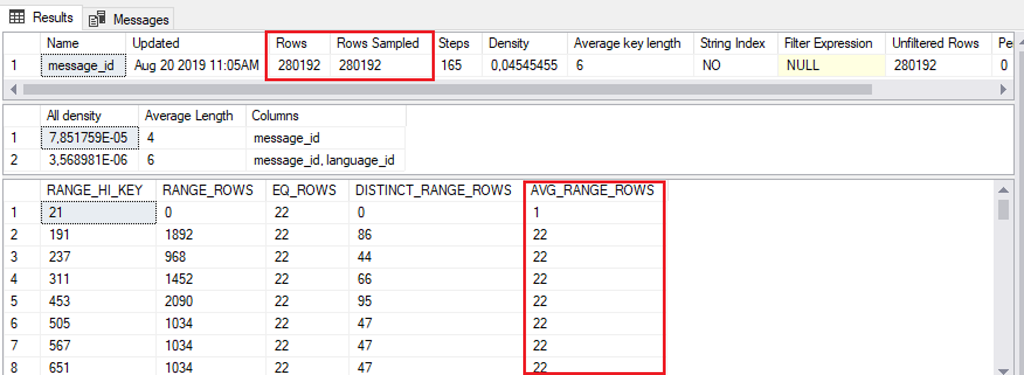Select the Unfiltered Rows value 280192

coord(939,65)
